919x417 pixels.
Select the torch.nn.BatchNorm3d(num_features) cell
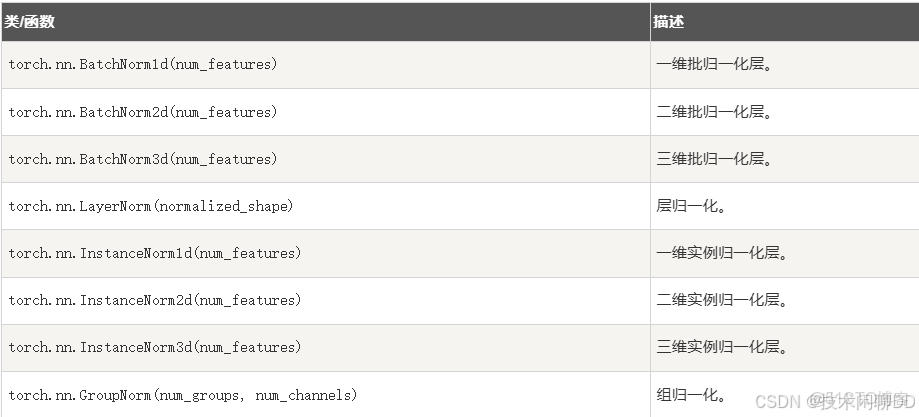[x=143, y=159]
